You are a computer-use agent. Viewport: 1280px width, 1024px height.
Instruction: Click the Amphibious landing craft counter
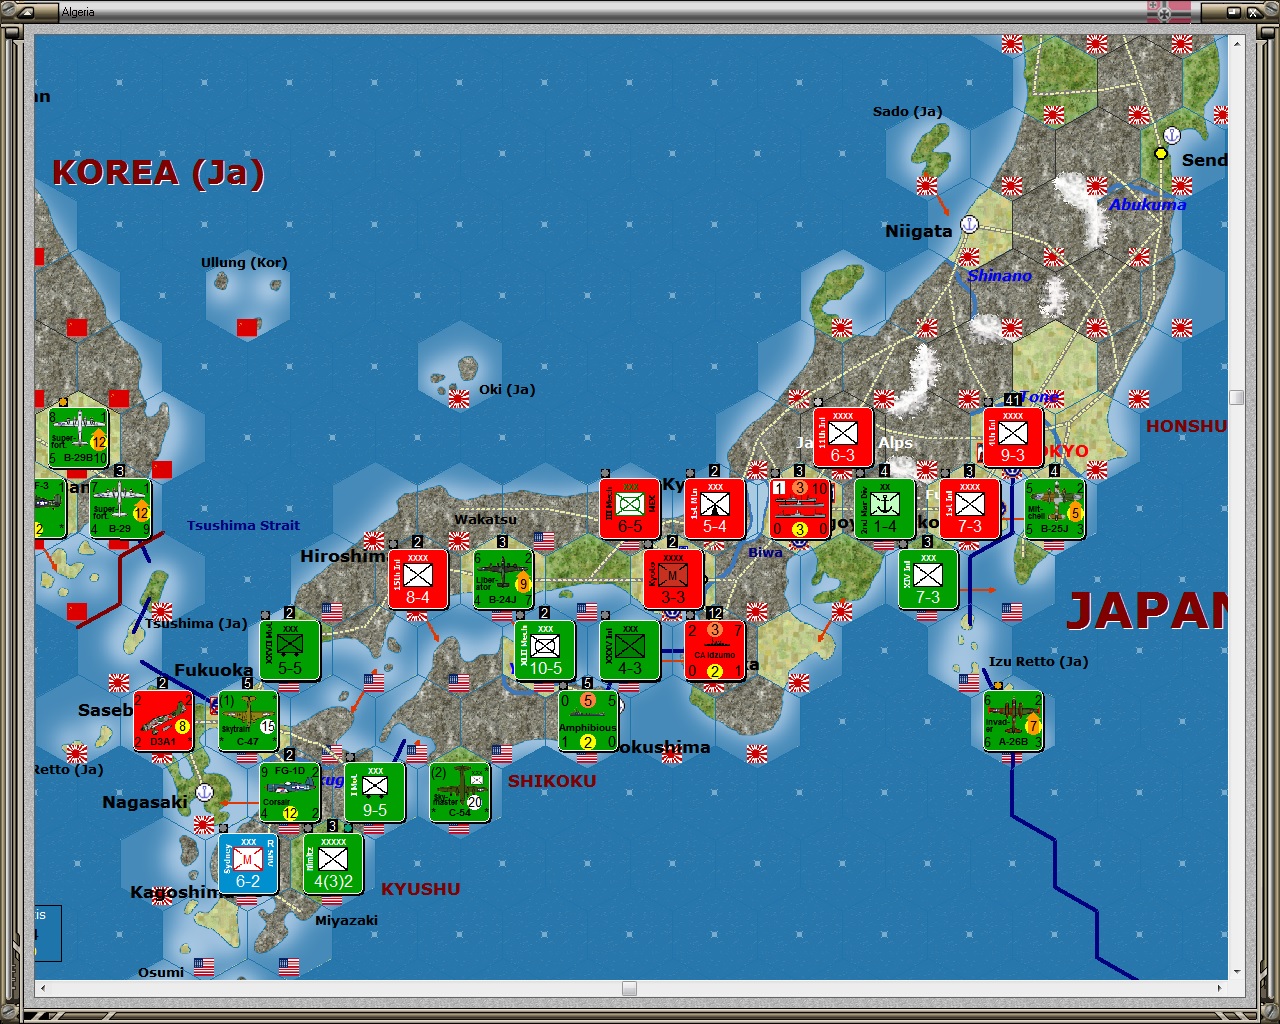pyautogui.click(x=588, y=721)
